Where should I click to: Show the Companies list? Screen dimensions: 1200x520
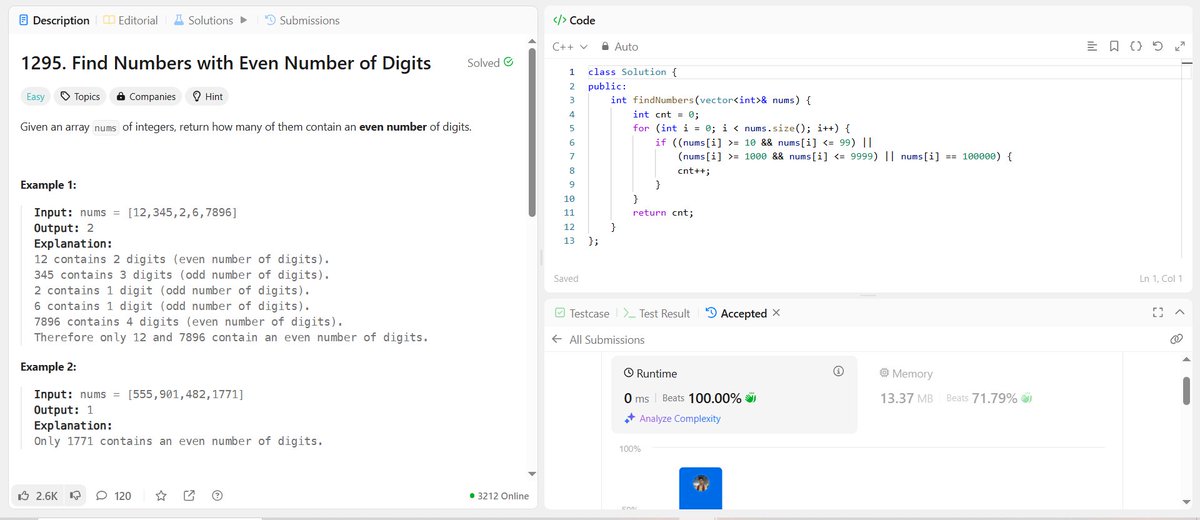tap(146, 97)
